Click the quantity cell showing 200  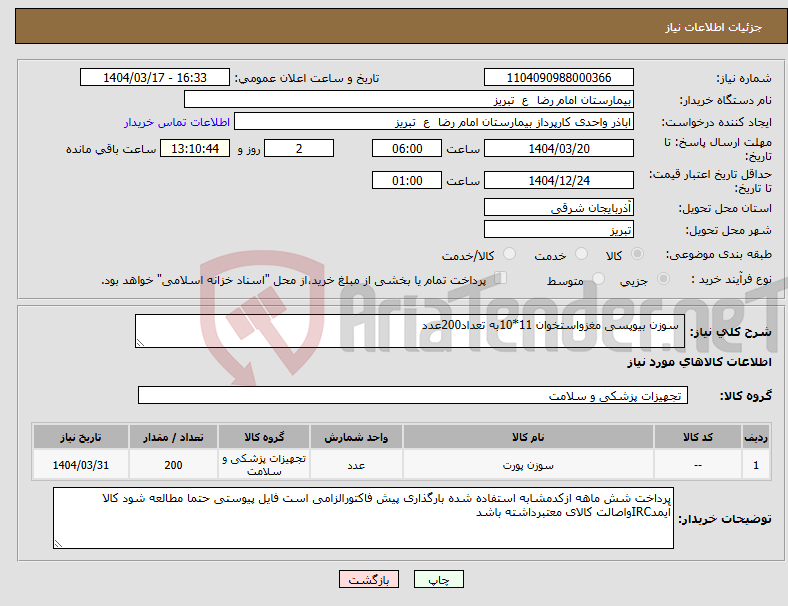point(173,465)
